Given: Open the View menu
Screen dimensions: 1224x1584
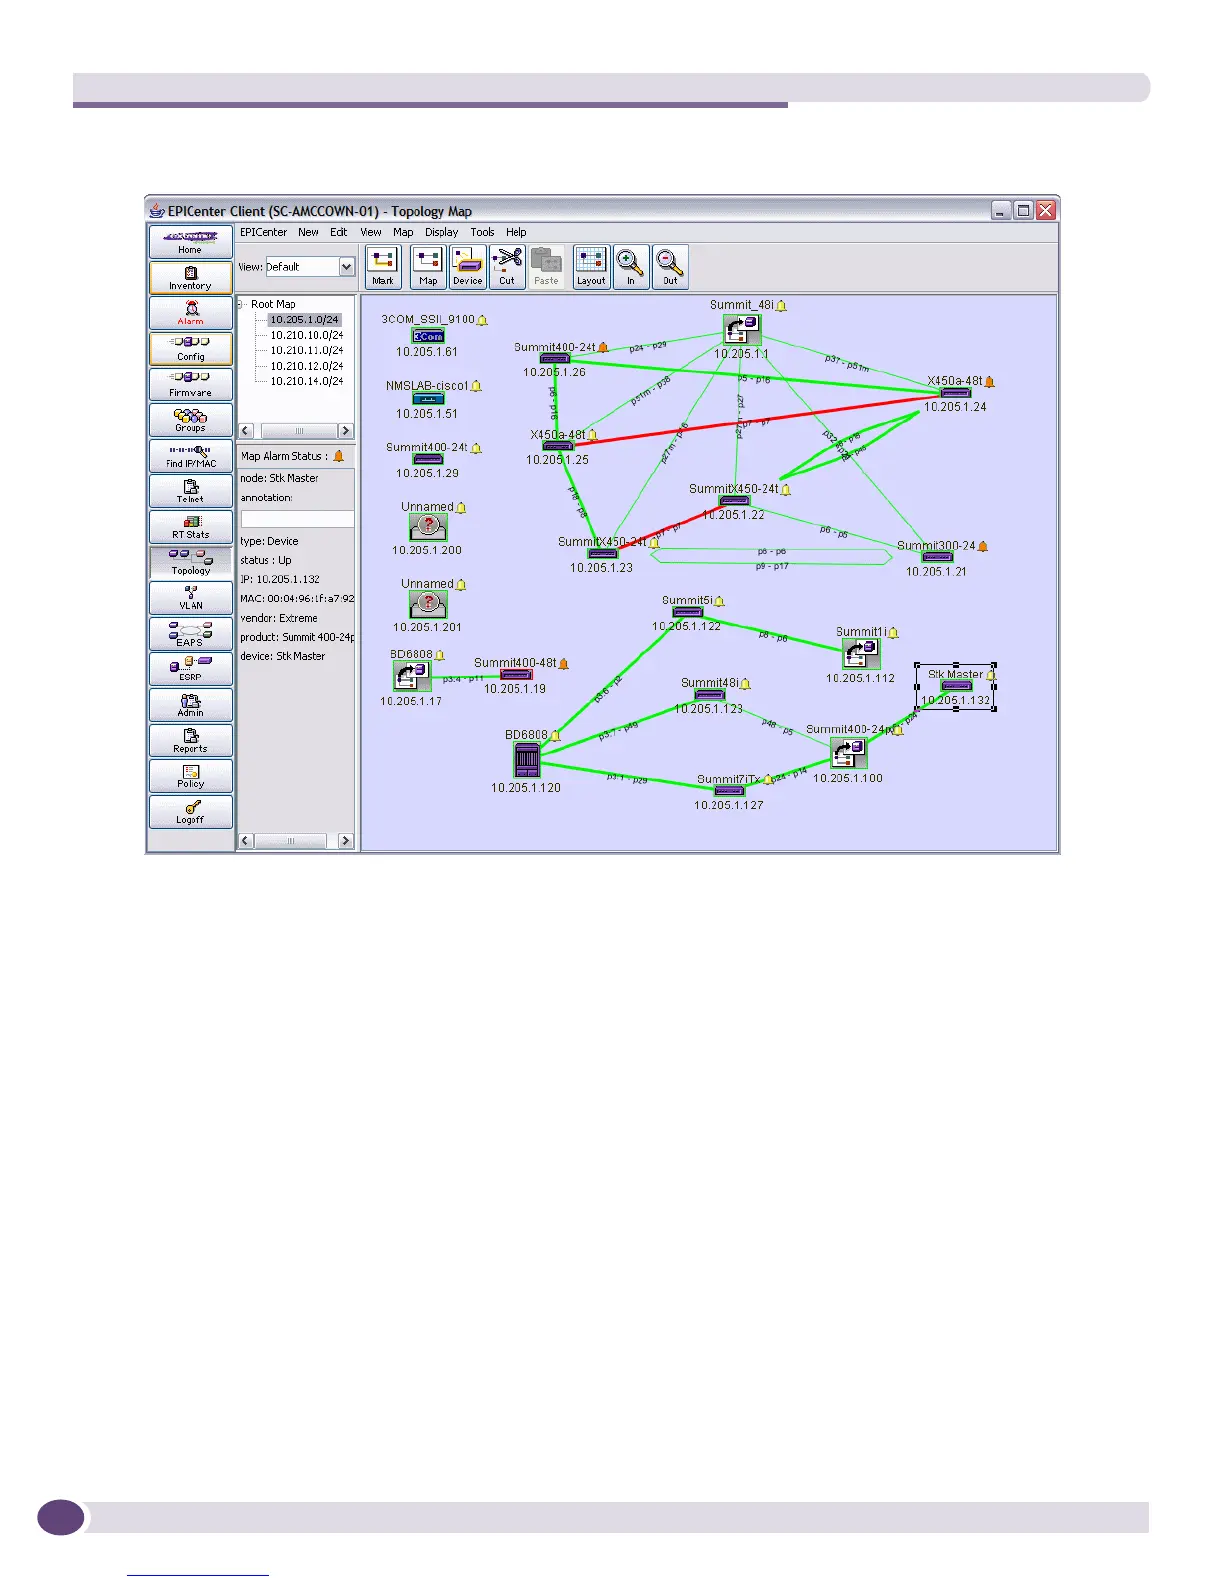Looking at the screenshot, I should pos(371,232).
